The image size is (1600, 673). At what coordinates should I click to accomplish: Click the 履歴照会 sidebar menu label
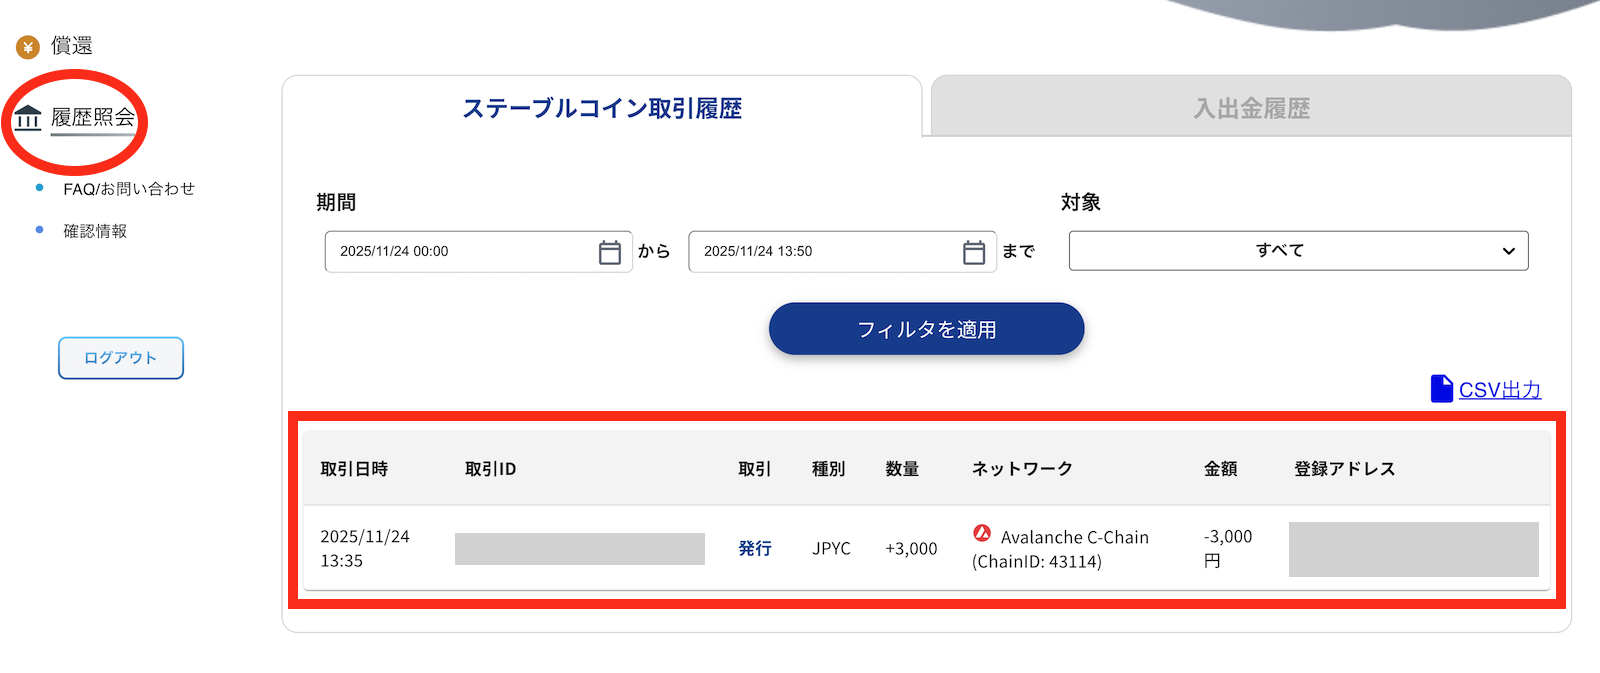(x=93, y=118)
